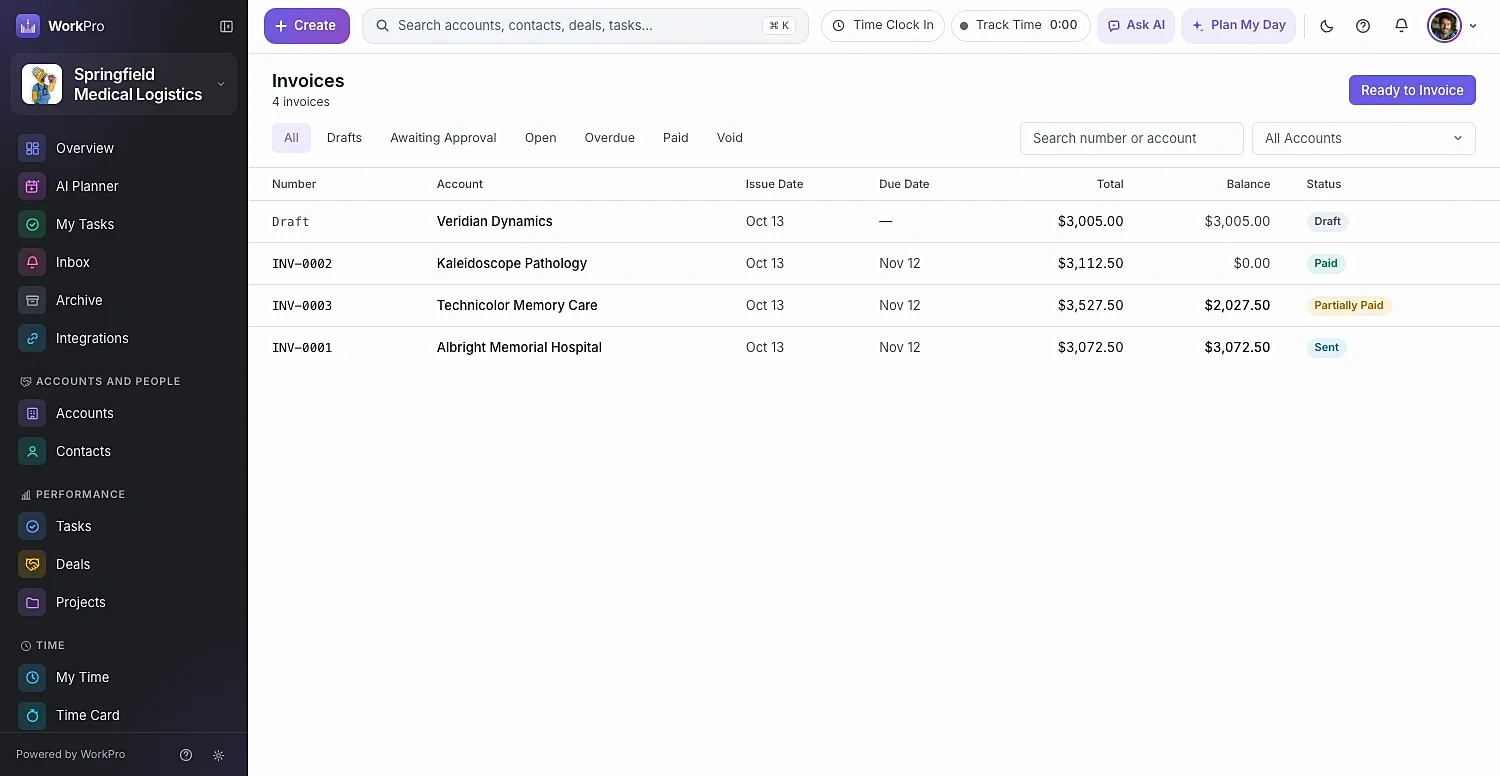
Task: Collapse the sidebar panel icon
Action: click(226, 26)
